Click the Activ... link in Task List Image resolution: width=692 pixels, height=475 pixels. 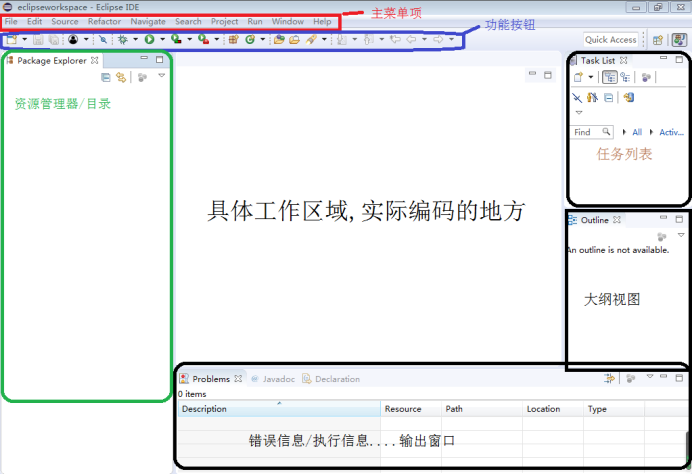pyautogui.click(x=671, y=132)
